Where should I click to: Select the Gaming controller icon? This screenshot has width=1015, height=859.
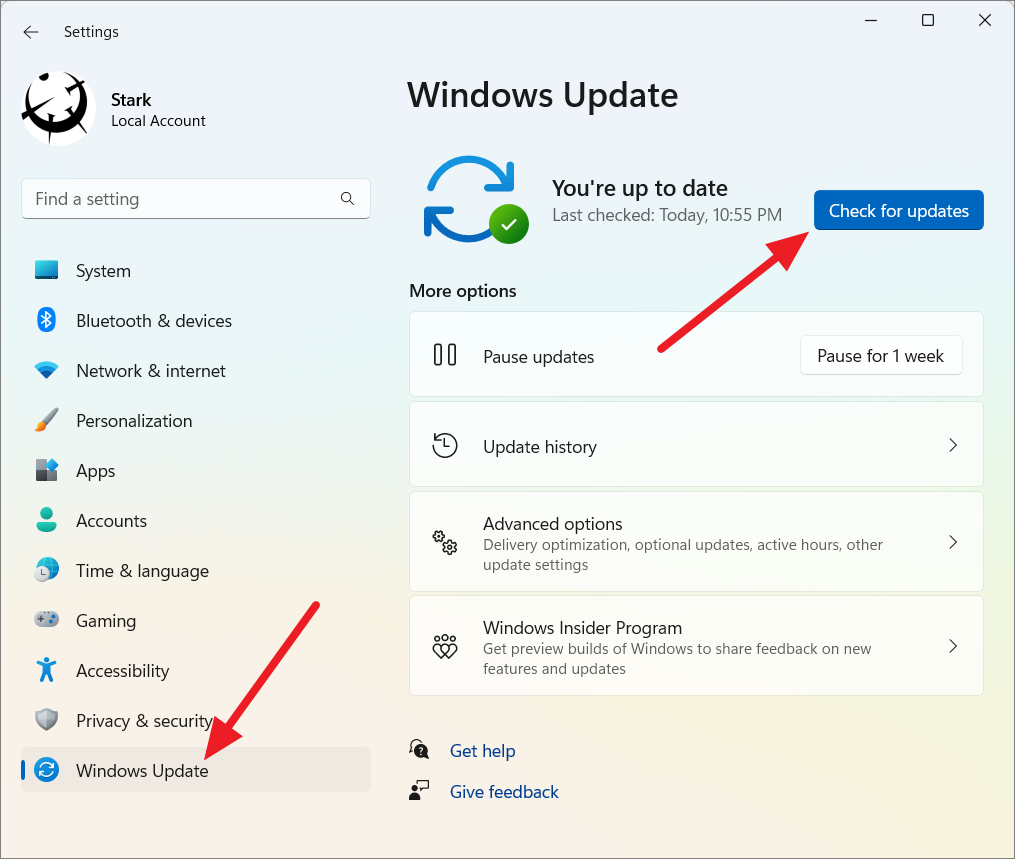point(46,620)
